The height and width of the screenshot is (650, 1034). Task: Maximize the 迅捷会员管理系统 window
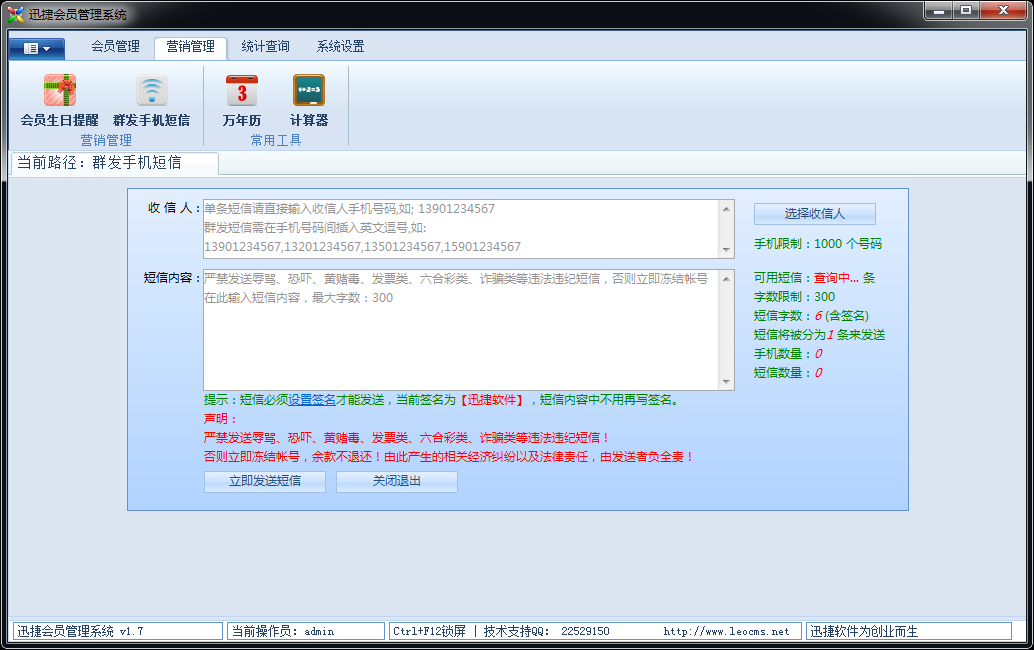click(966, 11)
